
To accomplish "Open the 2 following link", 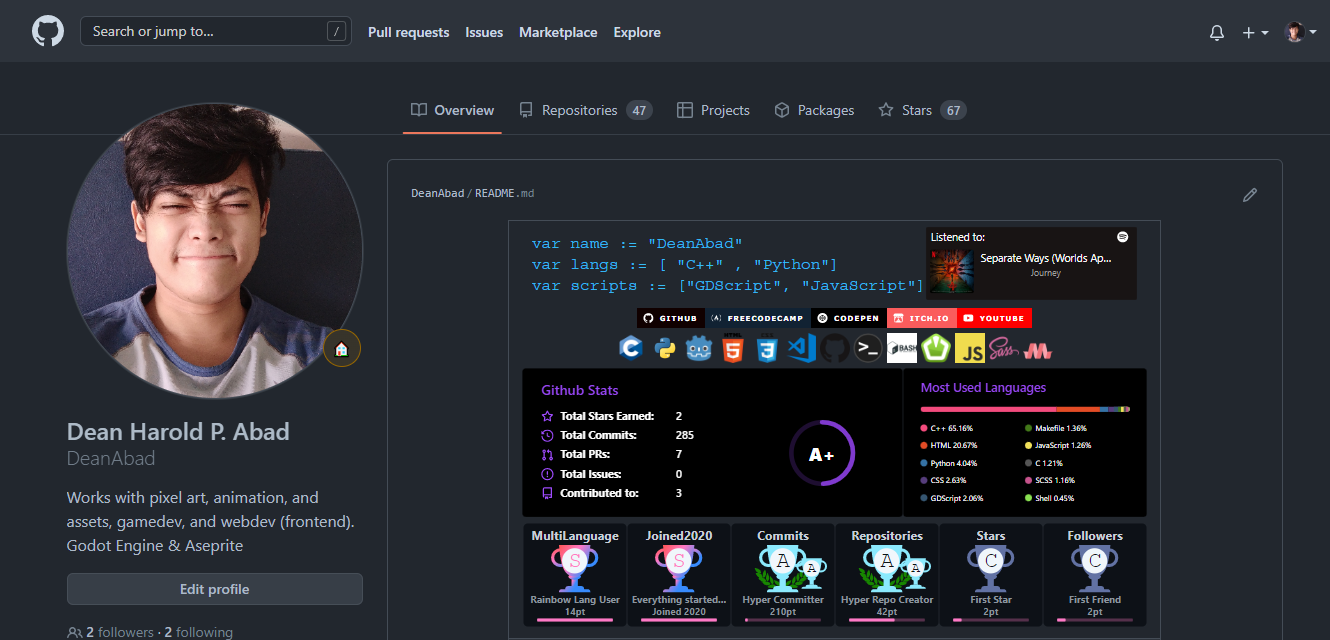I will click(x=198, y=632).
